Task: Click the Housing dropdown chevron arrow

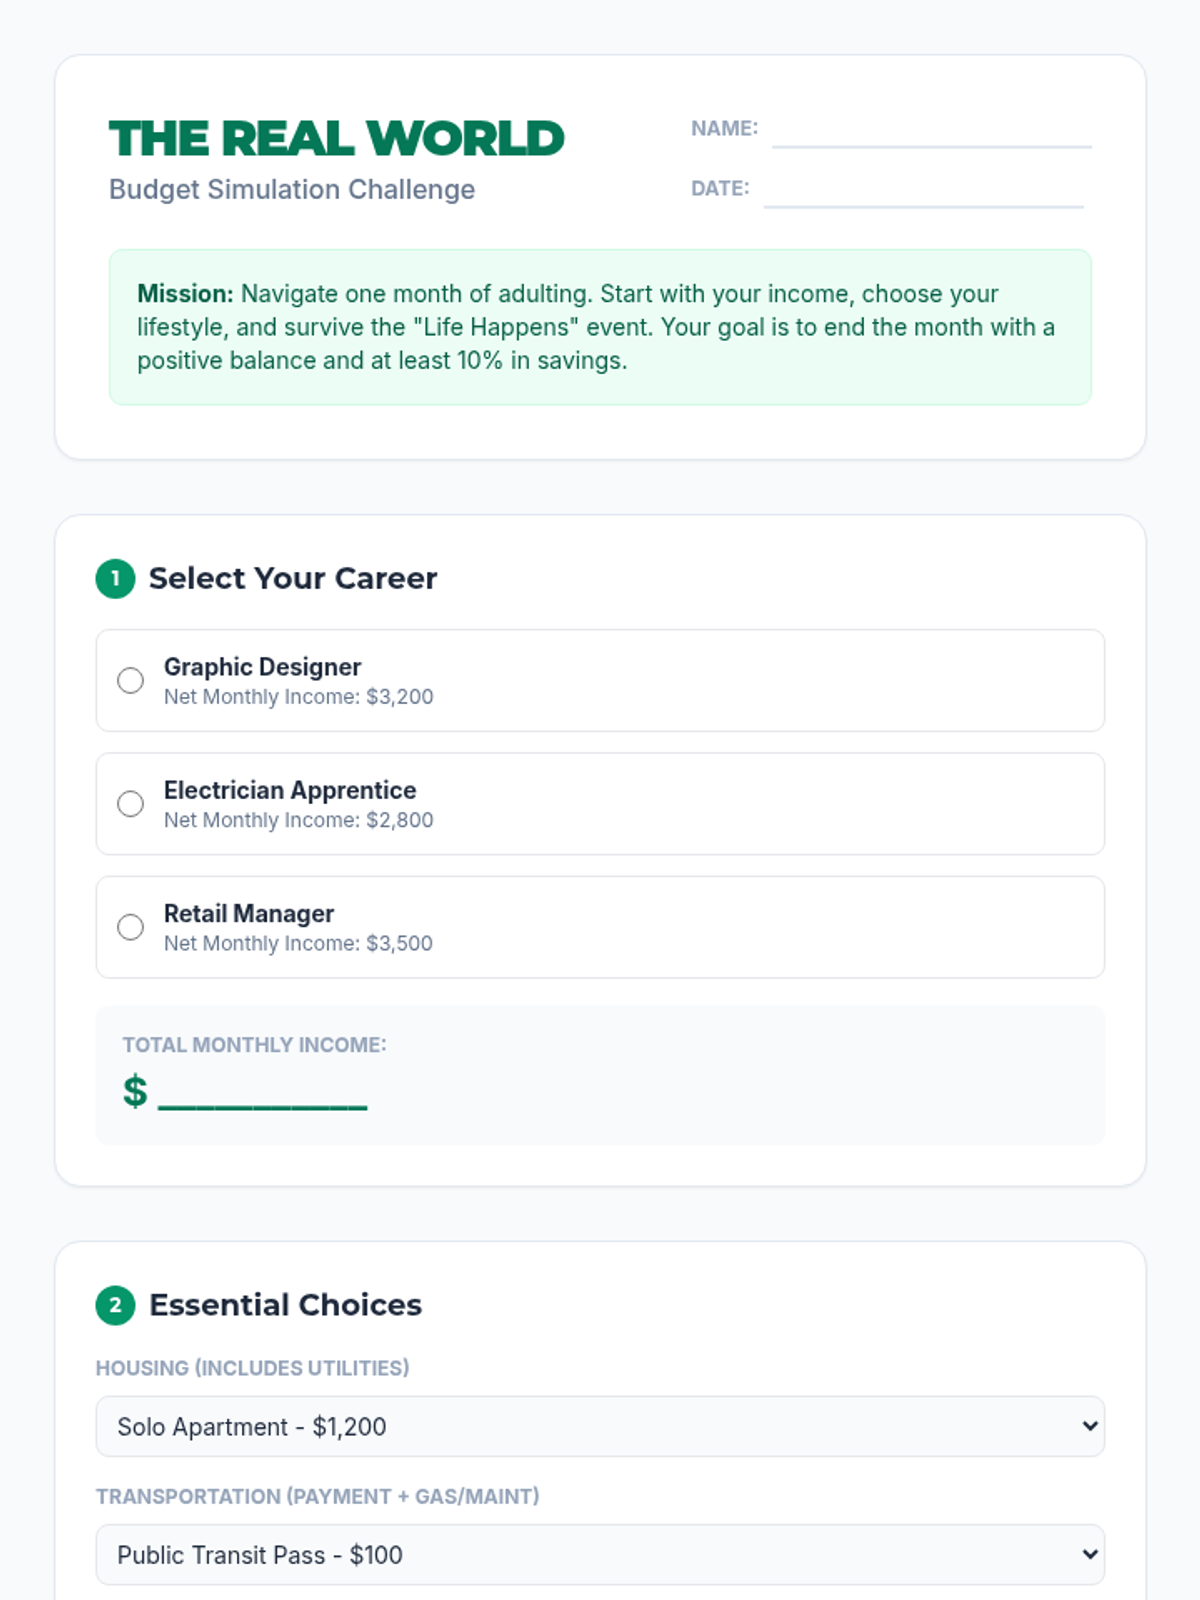Action: pos(1090,1426)
